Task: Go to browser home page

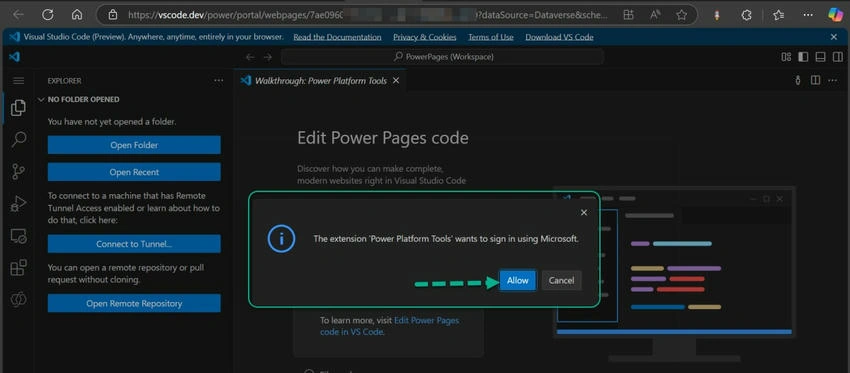Action: click(x=77, y=15)
